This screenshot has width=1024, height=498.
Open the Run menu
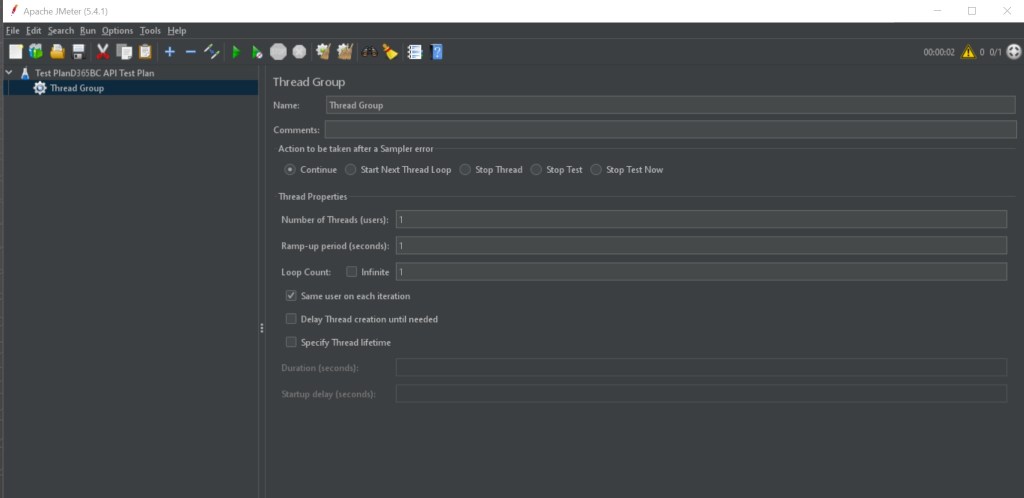[x=88, y=31]
